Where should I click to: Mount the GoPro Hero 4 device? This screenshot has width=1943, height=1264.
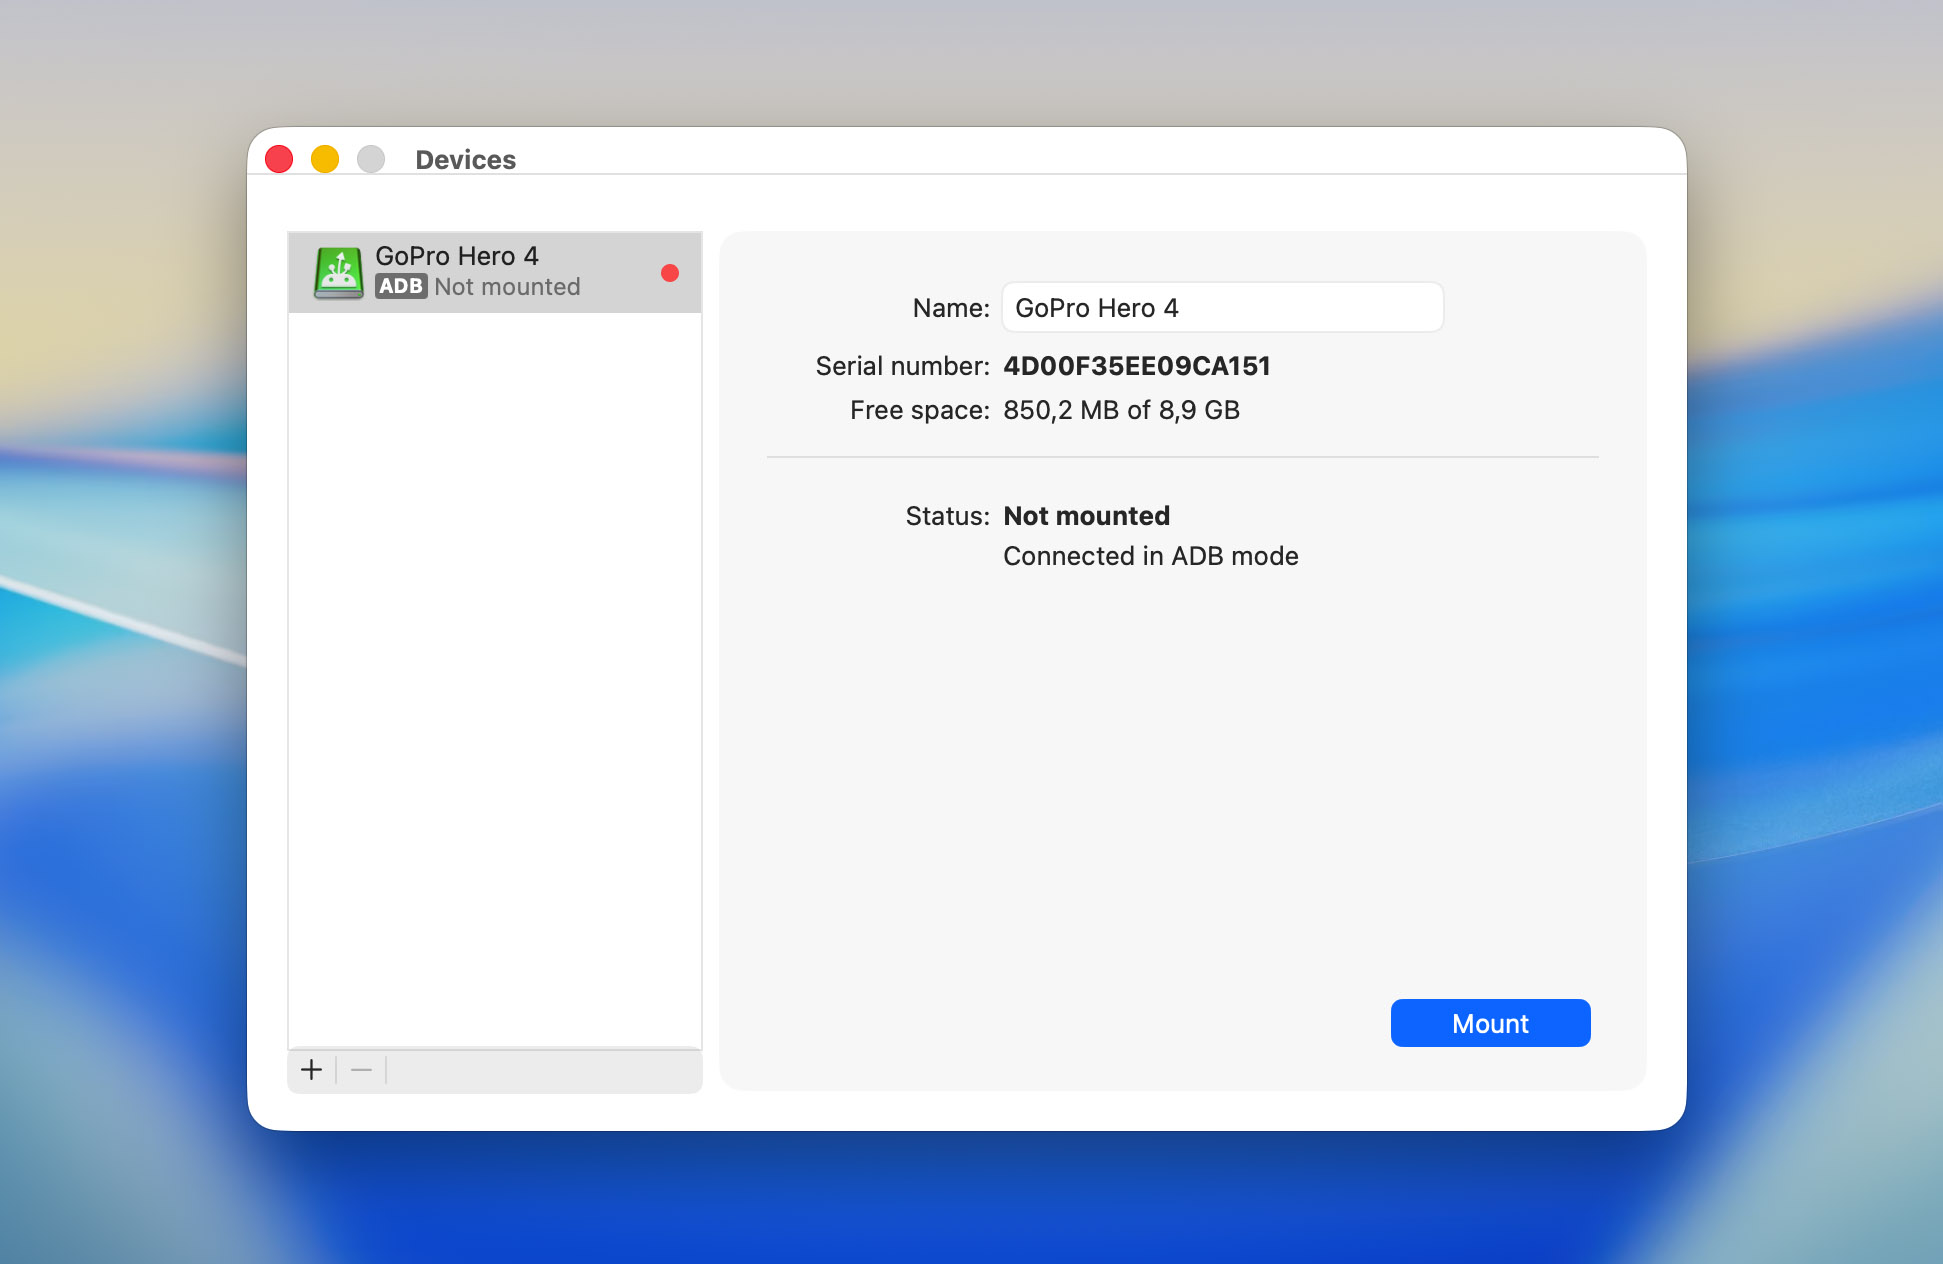1490,1023
